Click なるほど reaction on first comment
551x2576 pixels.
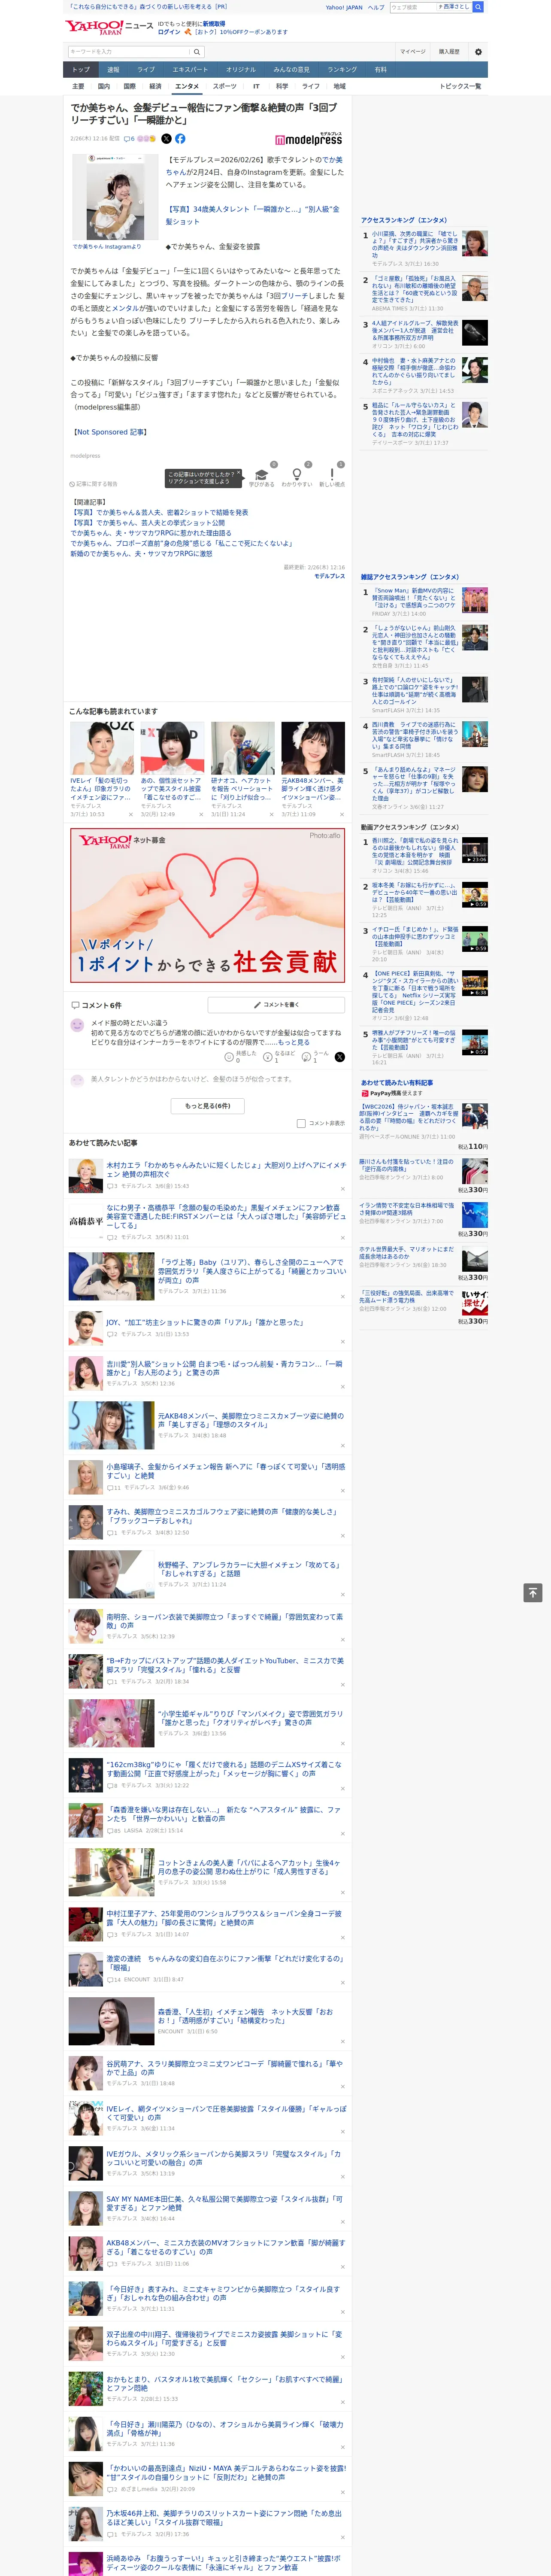279,1056
